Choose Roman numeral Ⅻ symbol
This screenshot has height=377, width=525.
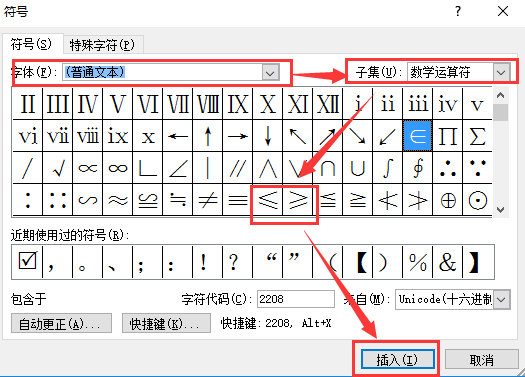[328, 104]
